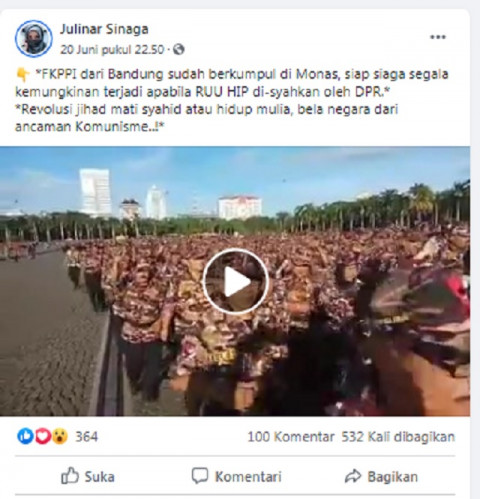Open the post timestamp 20 Juni pukul 22.50
The height and width of the screenshot is (499, 480).
[112, 50]
